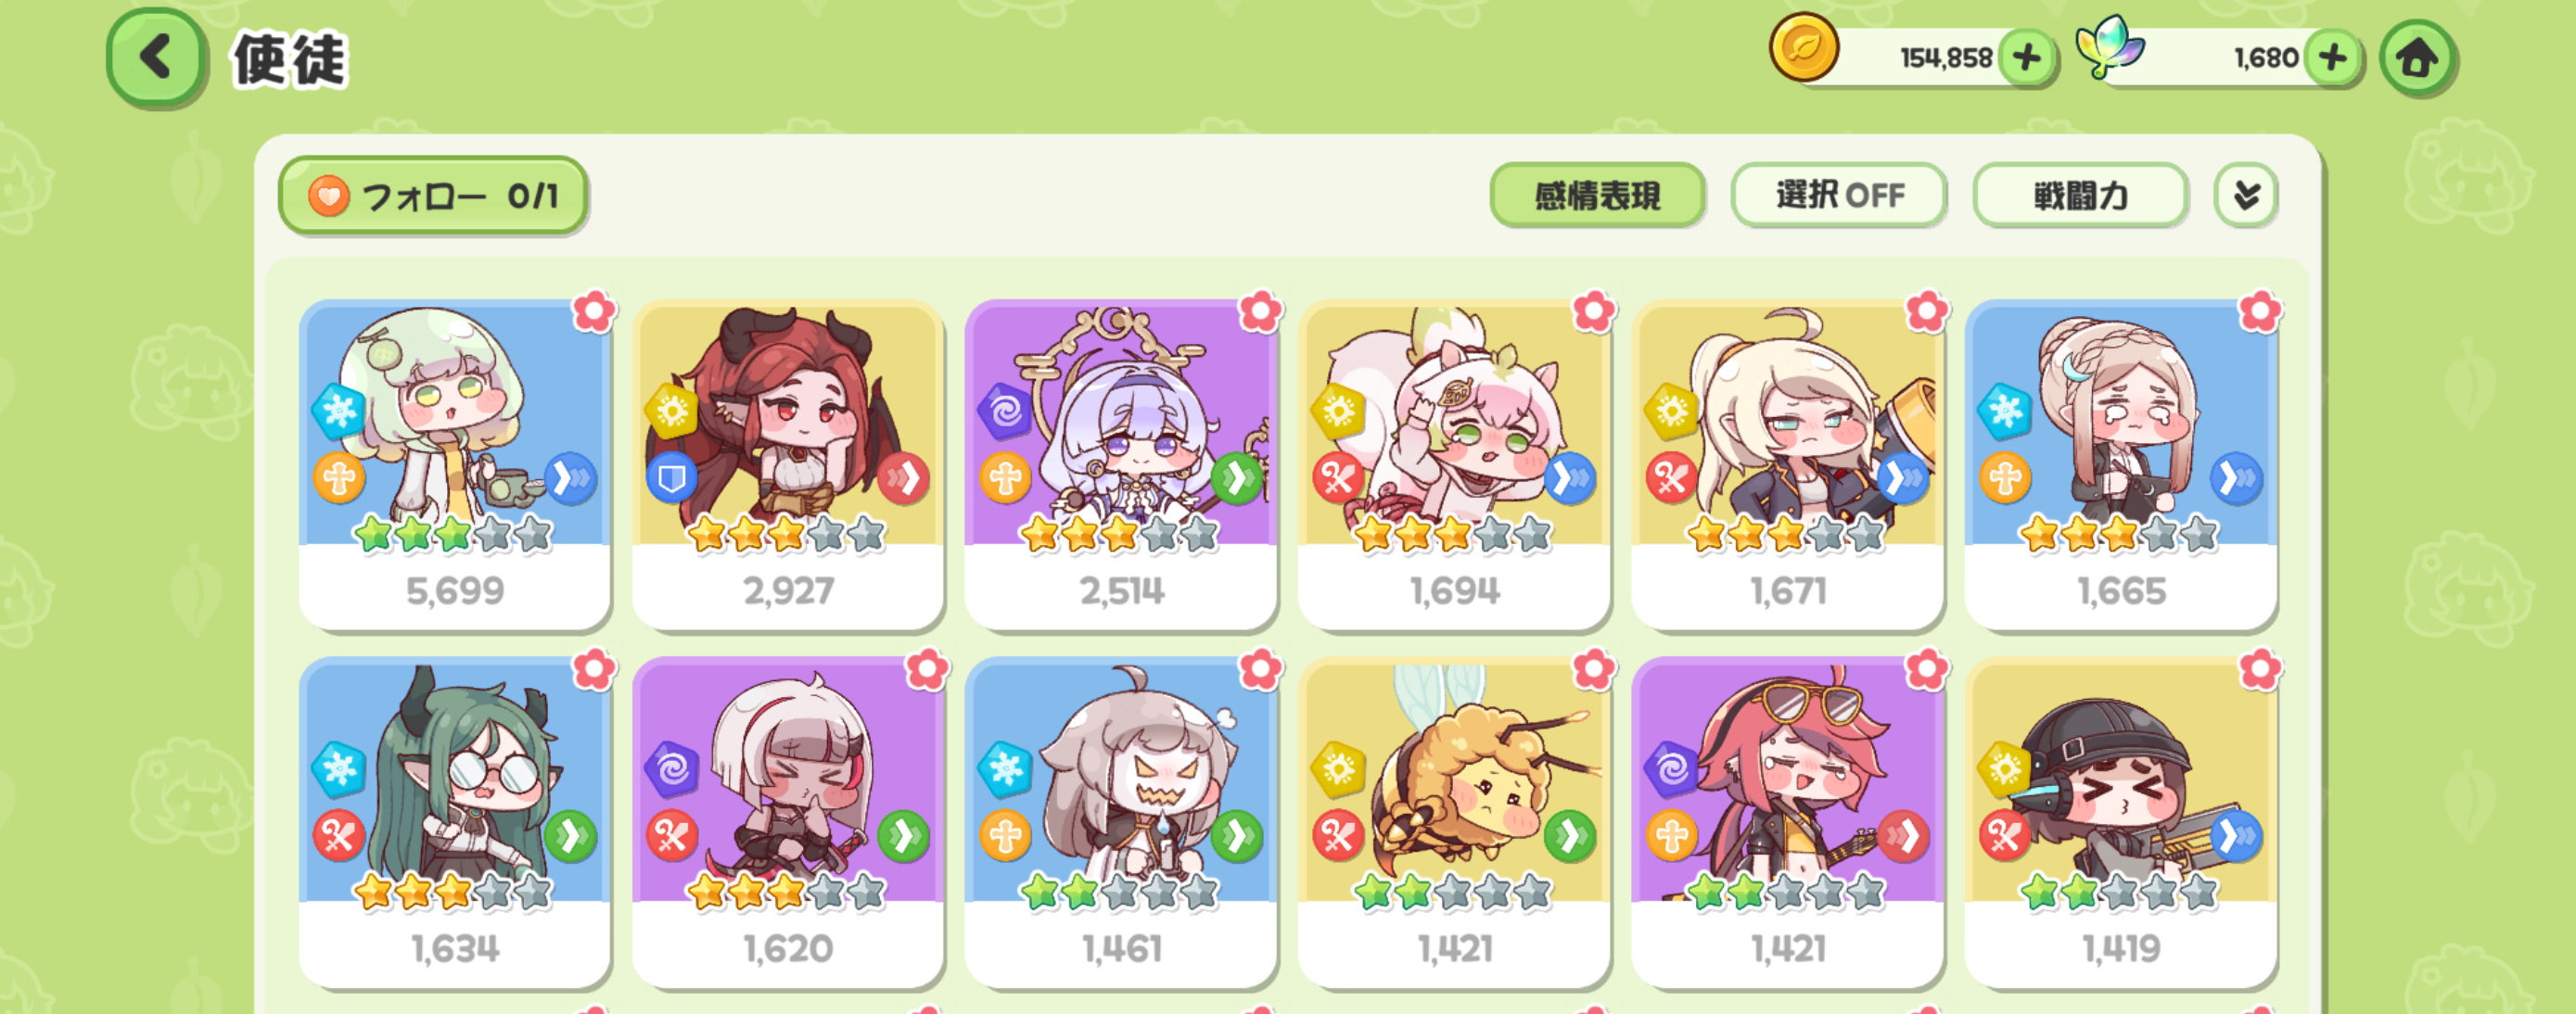Tap the crystal flower currency icon
Viewport: 2576px width, 1014px height.
coord(2109,47)
